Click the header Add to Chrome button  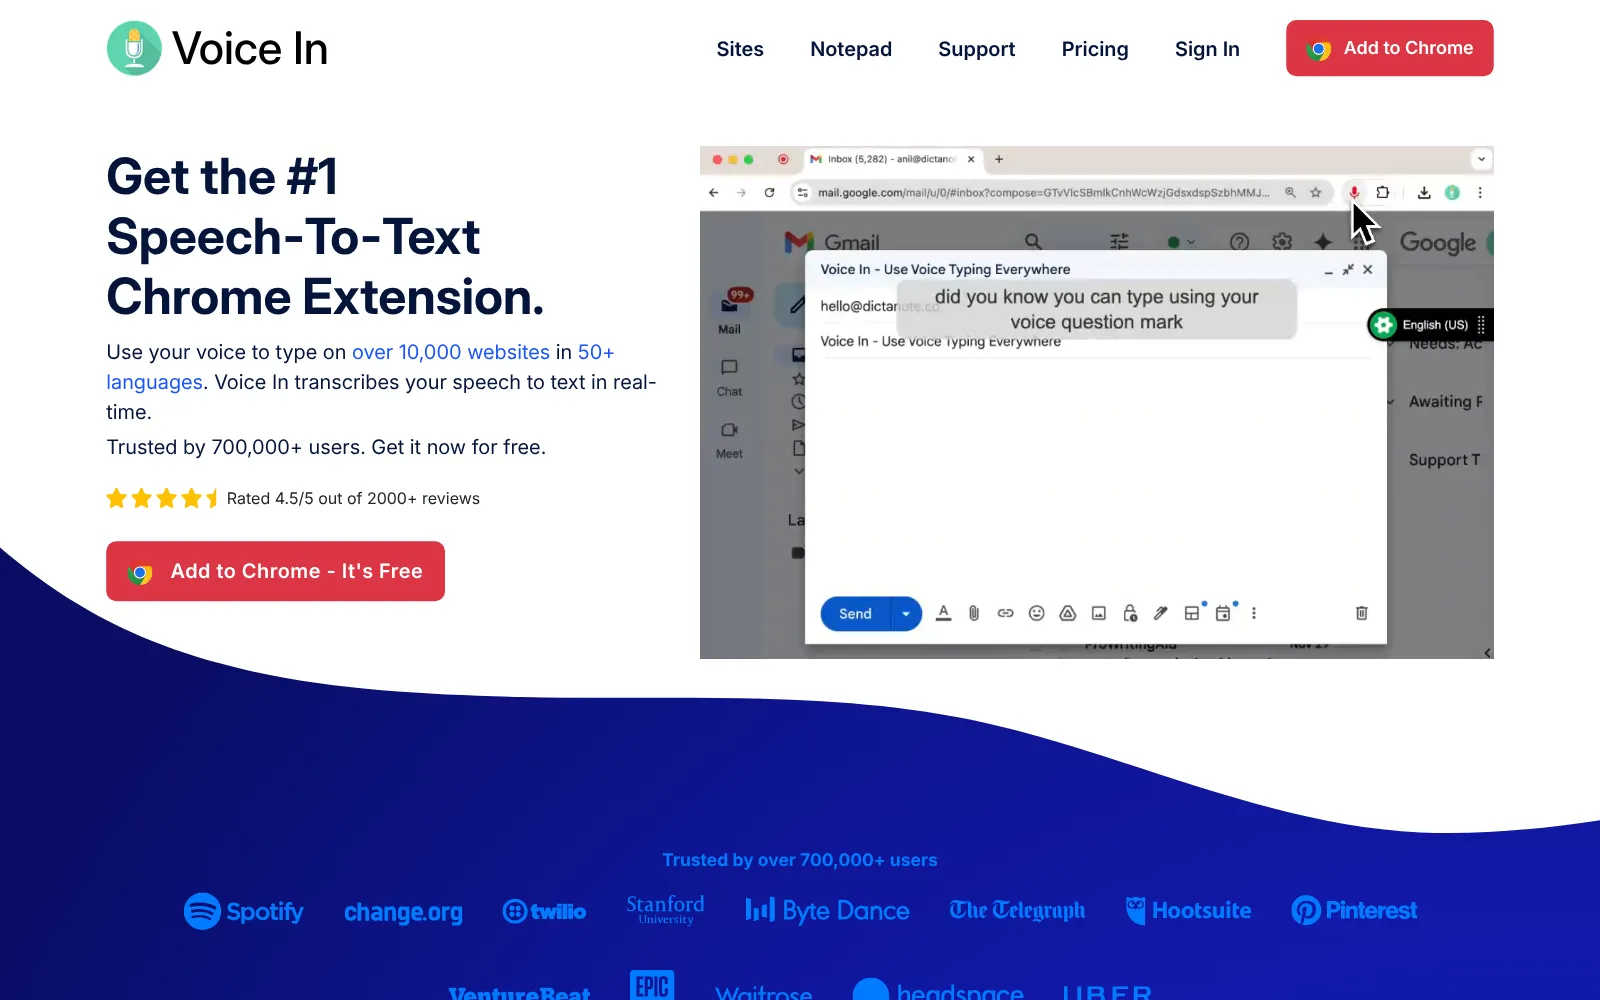(x=1389, y=48)
